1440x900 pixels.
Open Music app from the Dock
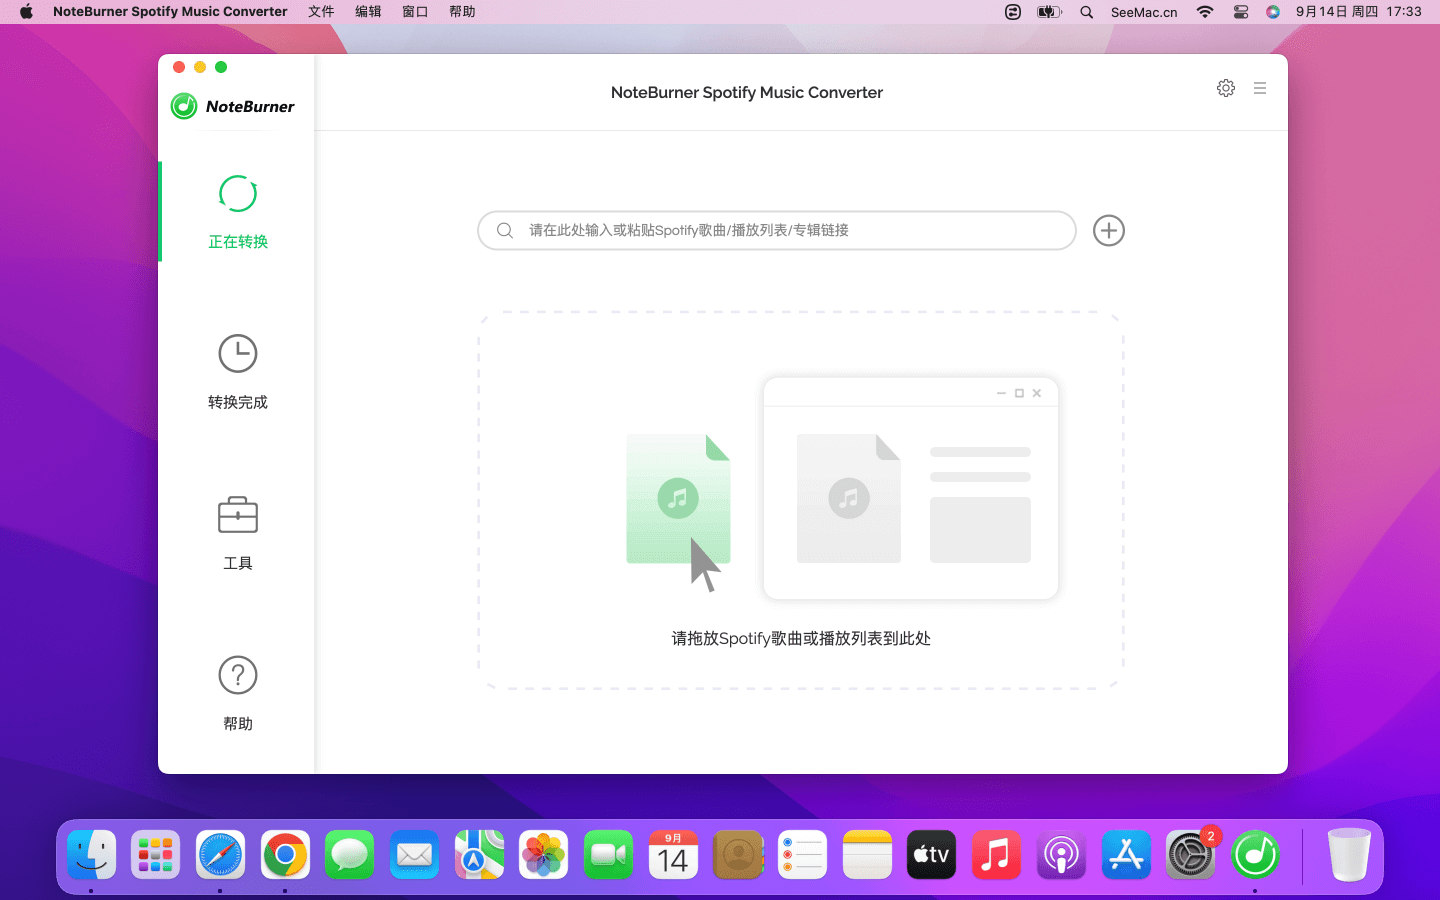[996, 855]
